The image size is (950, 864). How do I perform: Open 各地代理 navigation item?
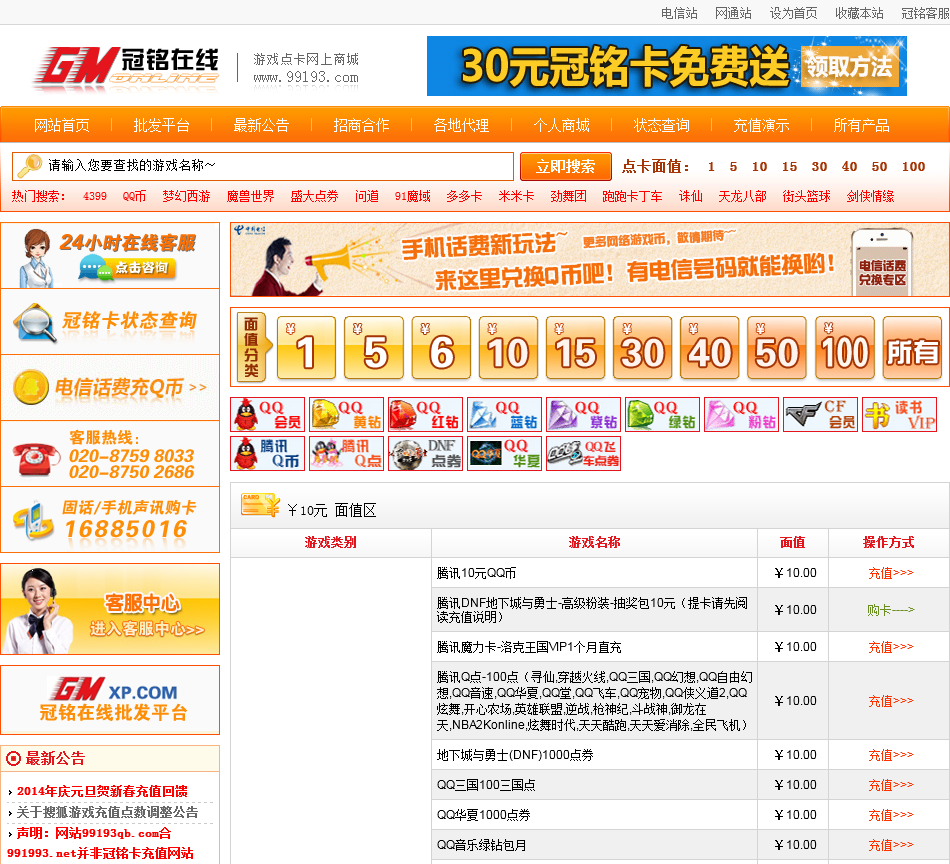(462, 125)
